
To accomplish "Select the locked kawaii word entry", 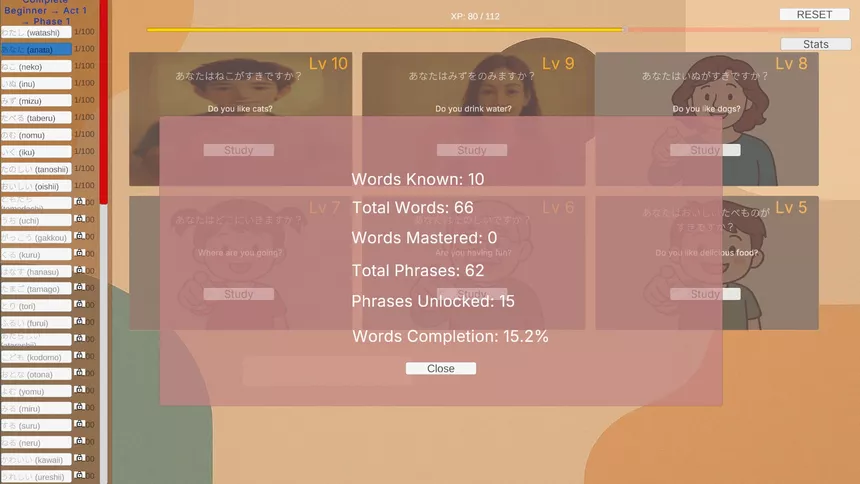I will (36, 459).
